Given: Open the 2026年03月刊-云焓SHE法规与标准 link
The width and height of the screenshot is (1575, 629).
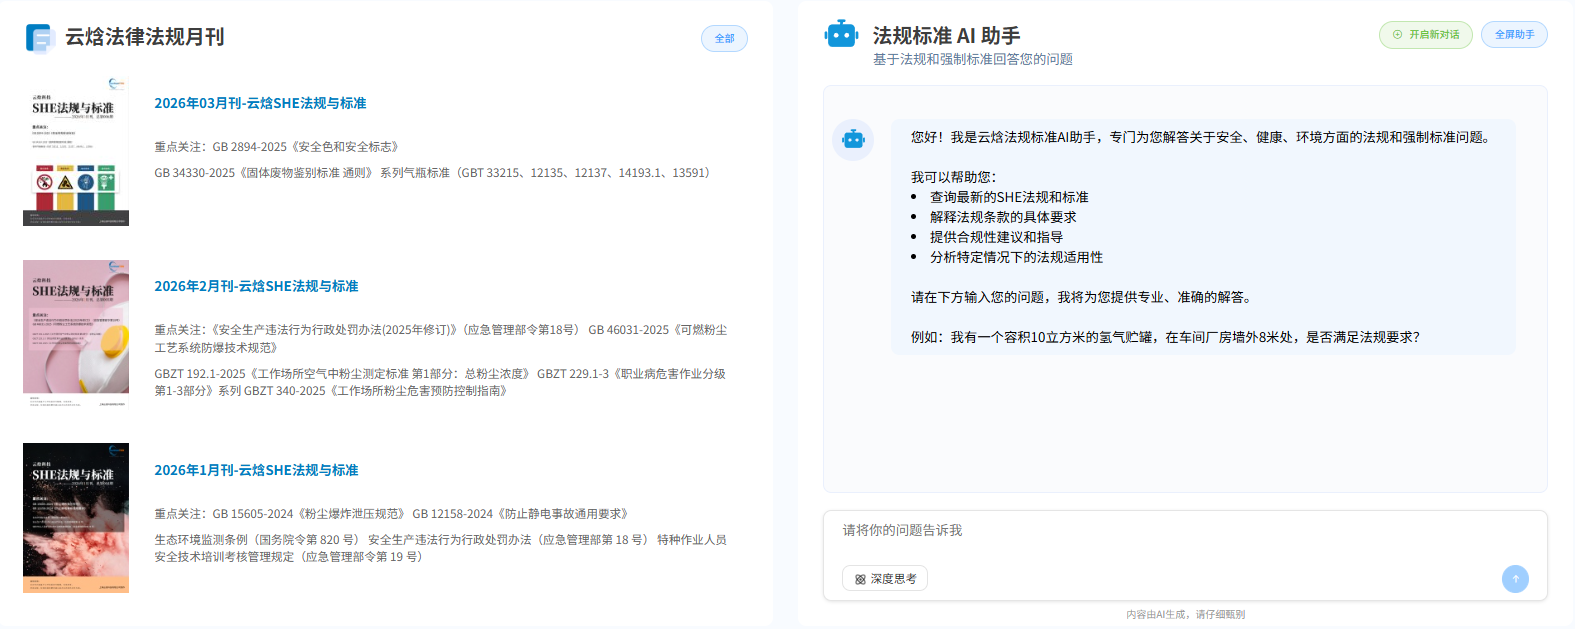Looking at the screenshot, I should [x=260, y=103].
